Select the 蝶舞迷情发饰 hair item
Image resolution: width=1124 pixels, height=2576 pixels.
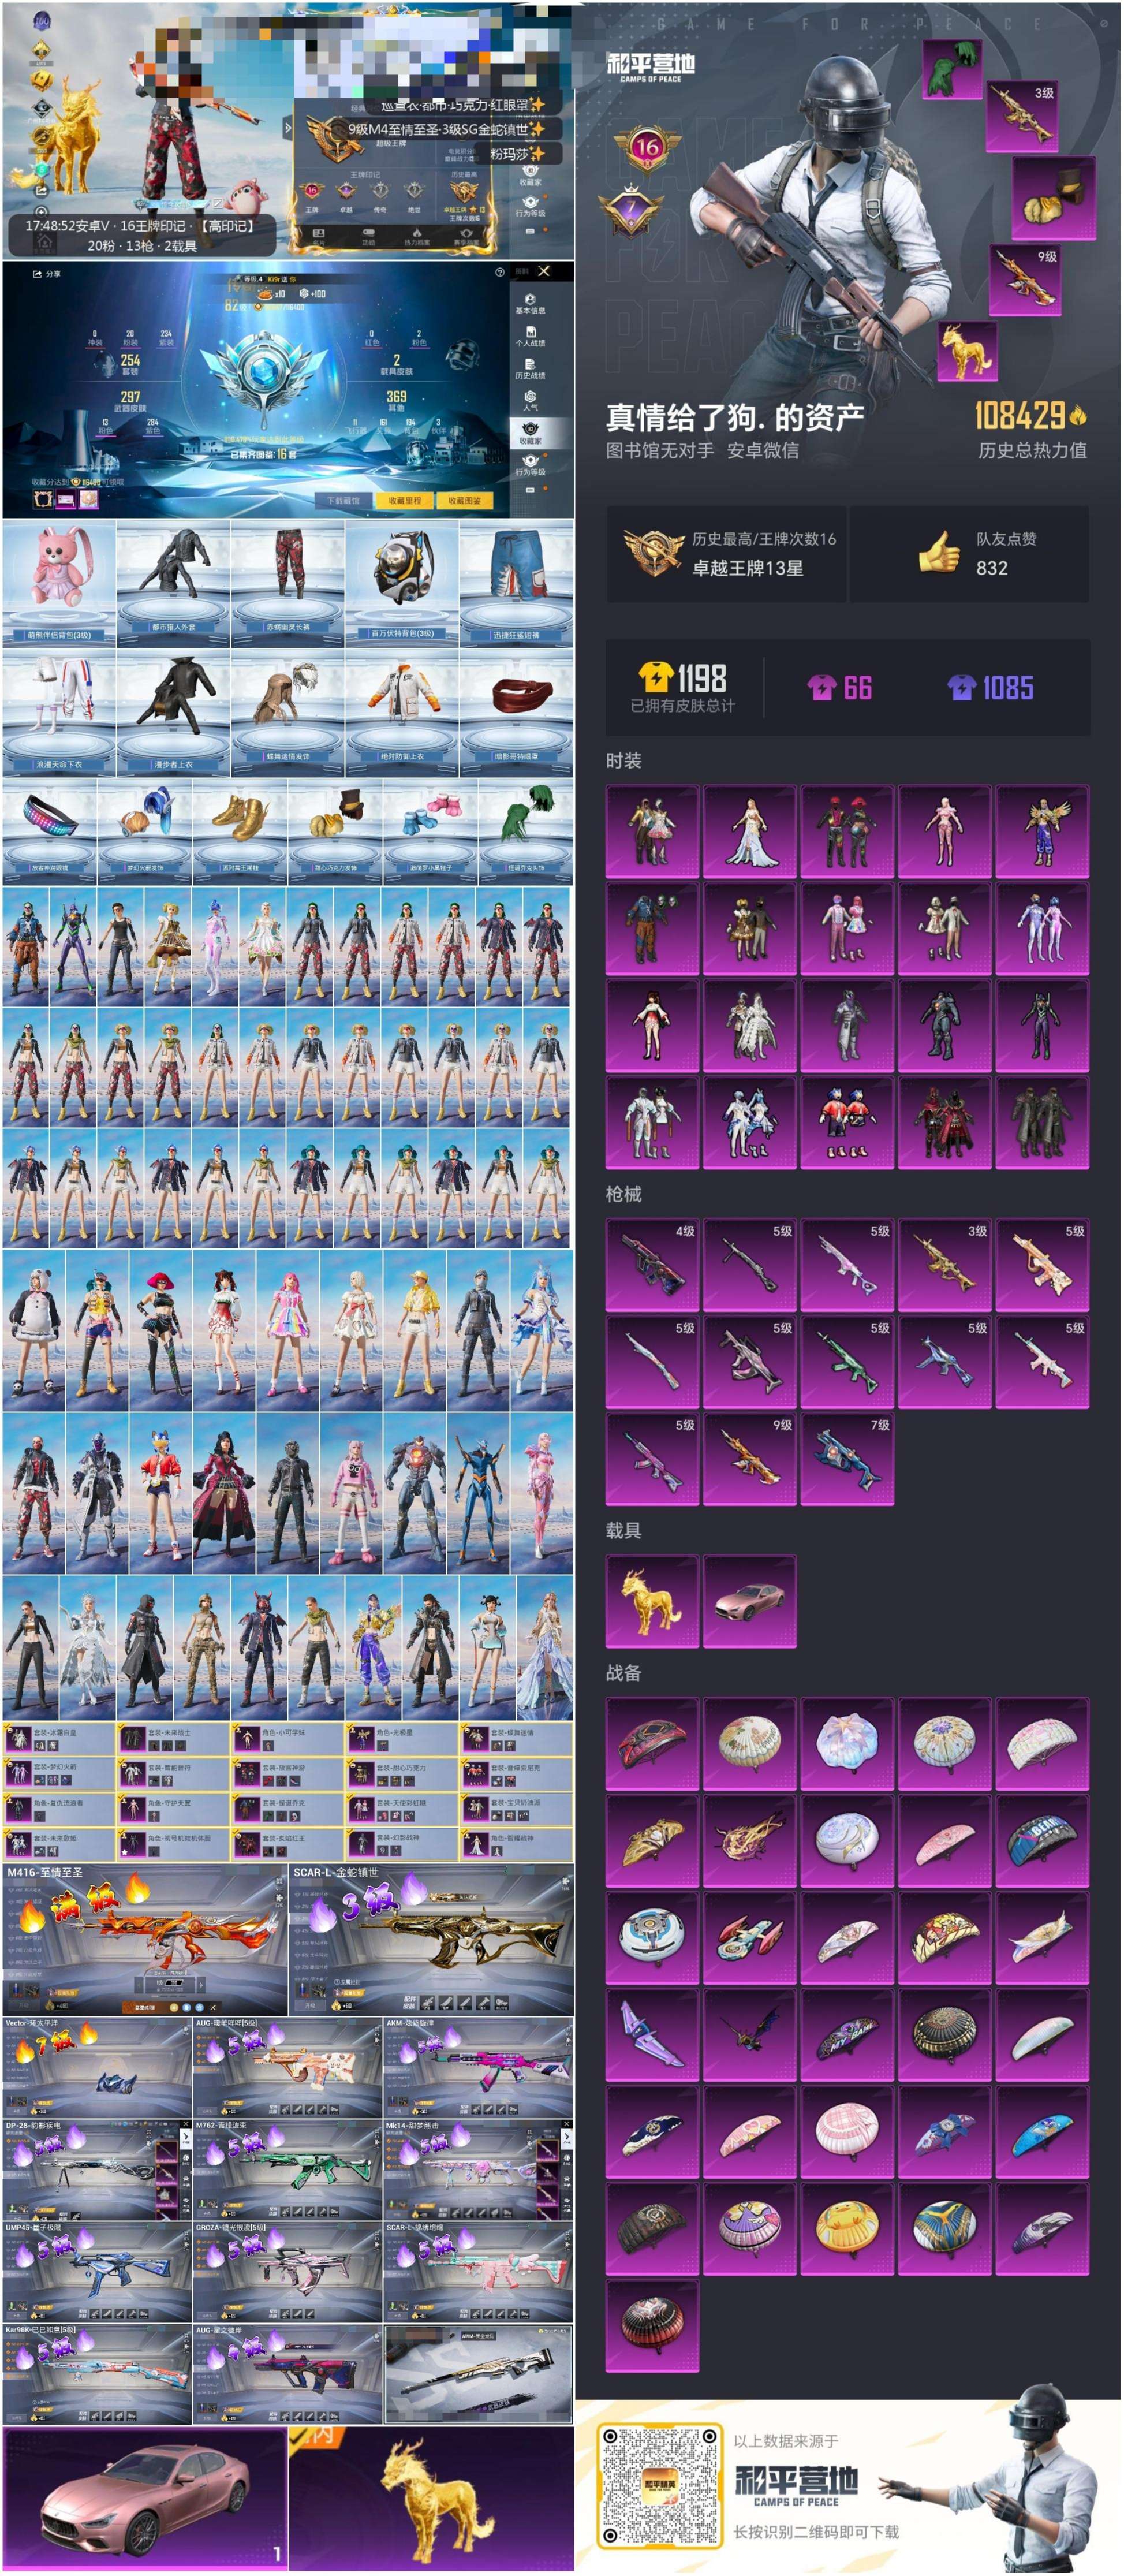287,714
